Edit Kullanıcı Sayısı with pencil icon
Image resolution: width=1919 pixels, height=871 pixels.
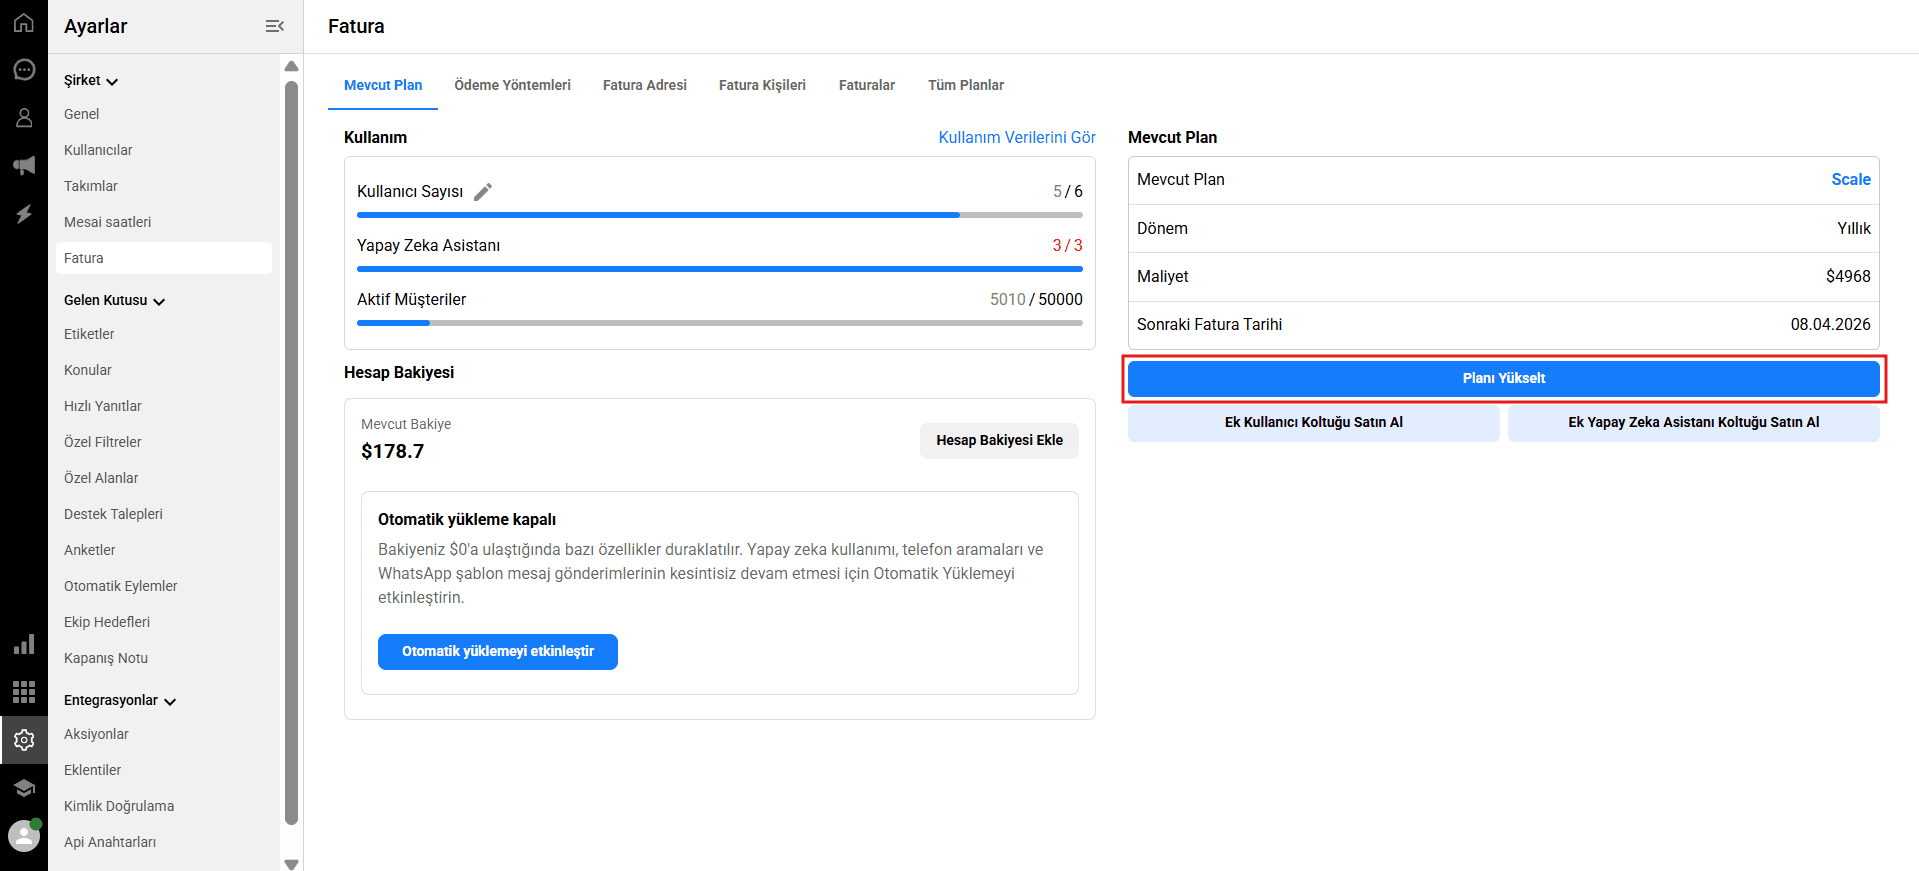point(483,192)
